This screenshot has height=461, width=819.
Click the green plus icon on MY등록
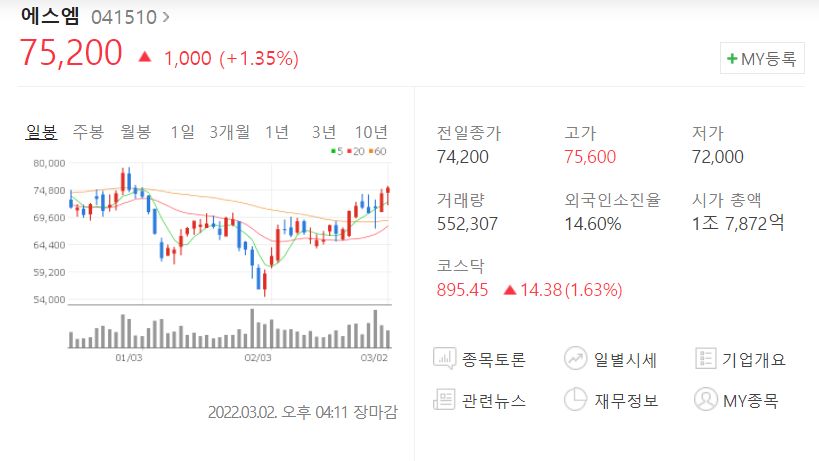pos(732,58)
